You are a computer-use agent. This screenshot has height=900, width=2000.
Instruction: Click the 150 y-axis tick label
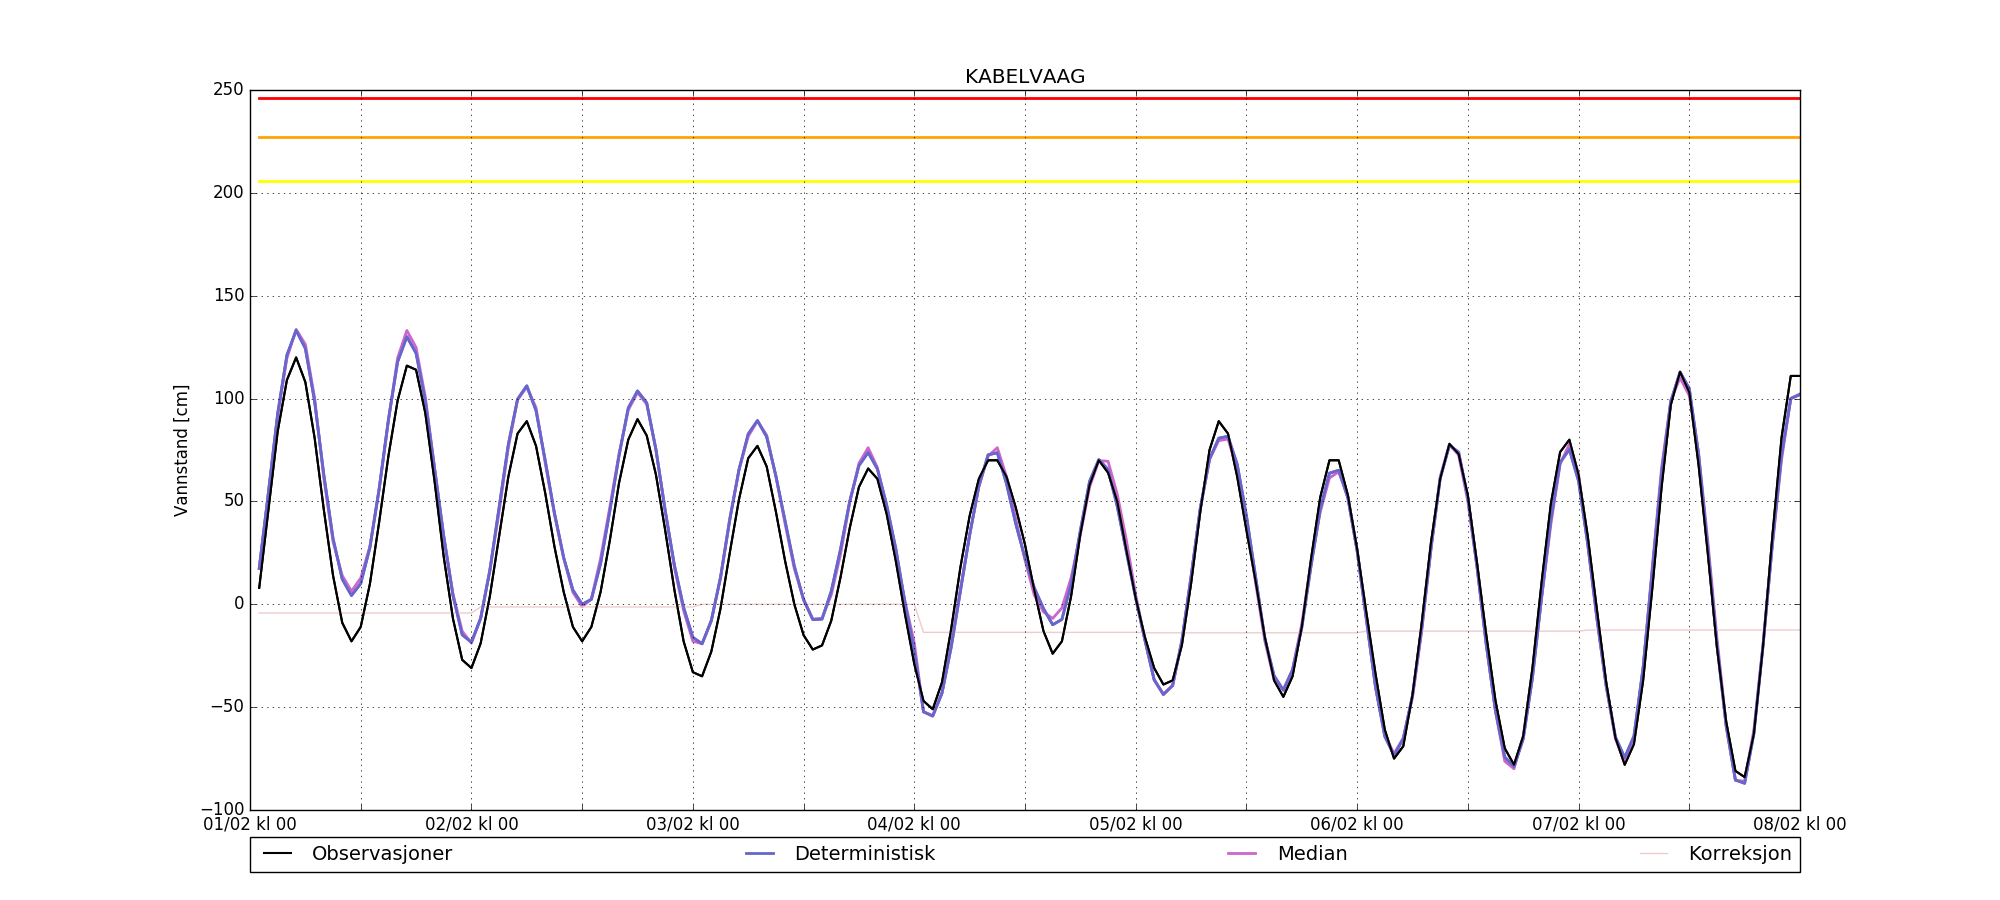[x=228, y=296]
